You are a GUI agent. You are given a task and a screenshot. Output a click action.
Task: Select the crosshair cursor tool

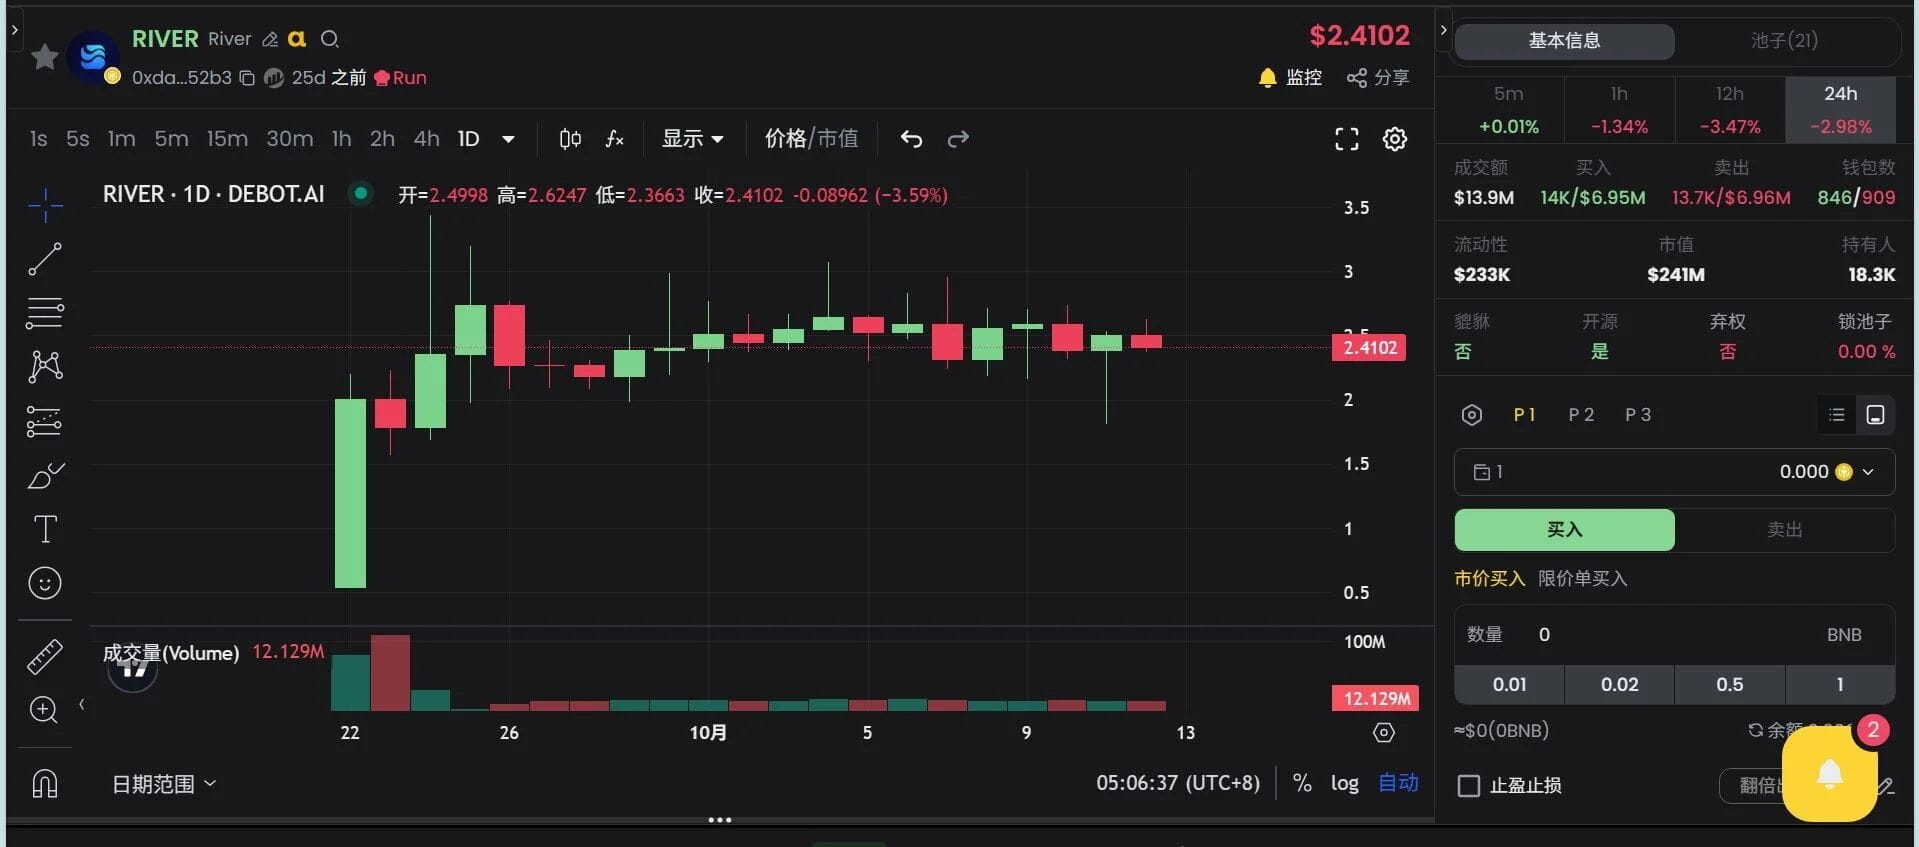tap(45, 205)
